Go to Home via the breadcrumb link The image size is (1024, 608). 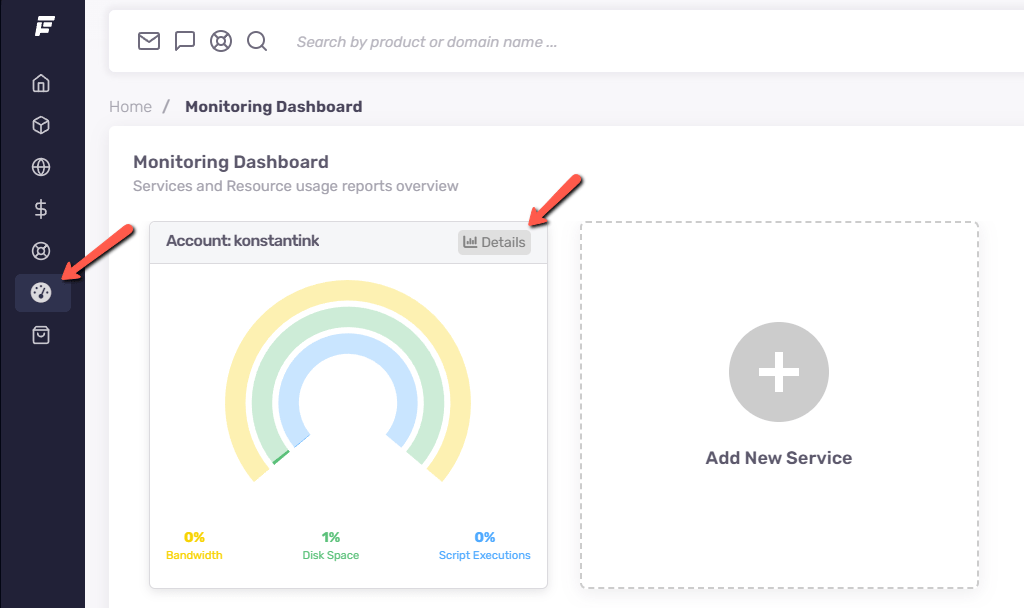pos(130,106)
